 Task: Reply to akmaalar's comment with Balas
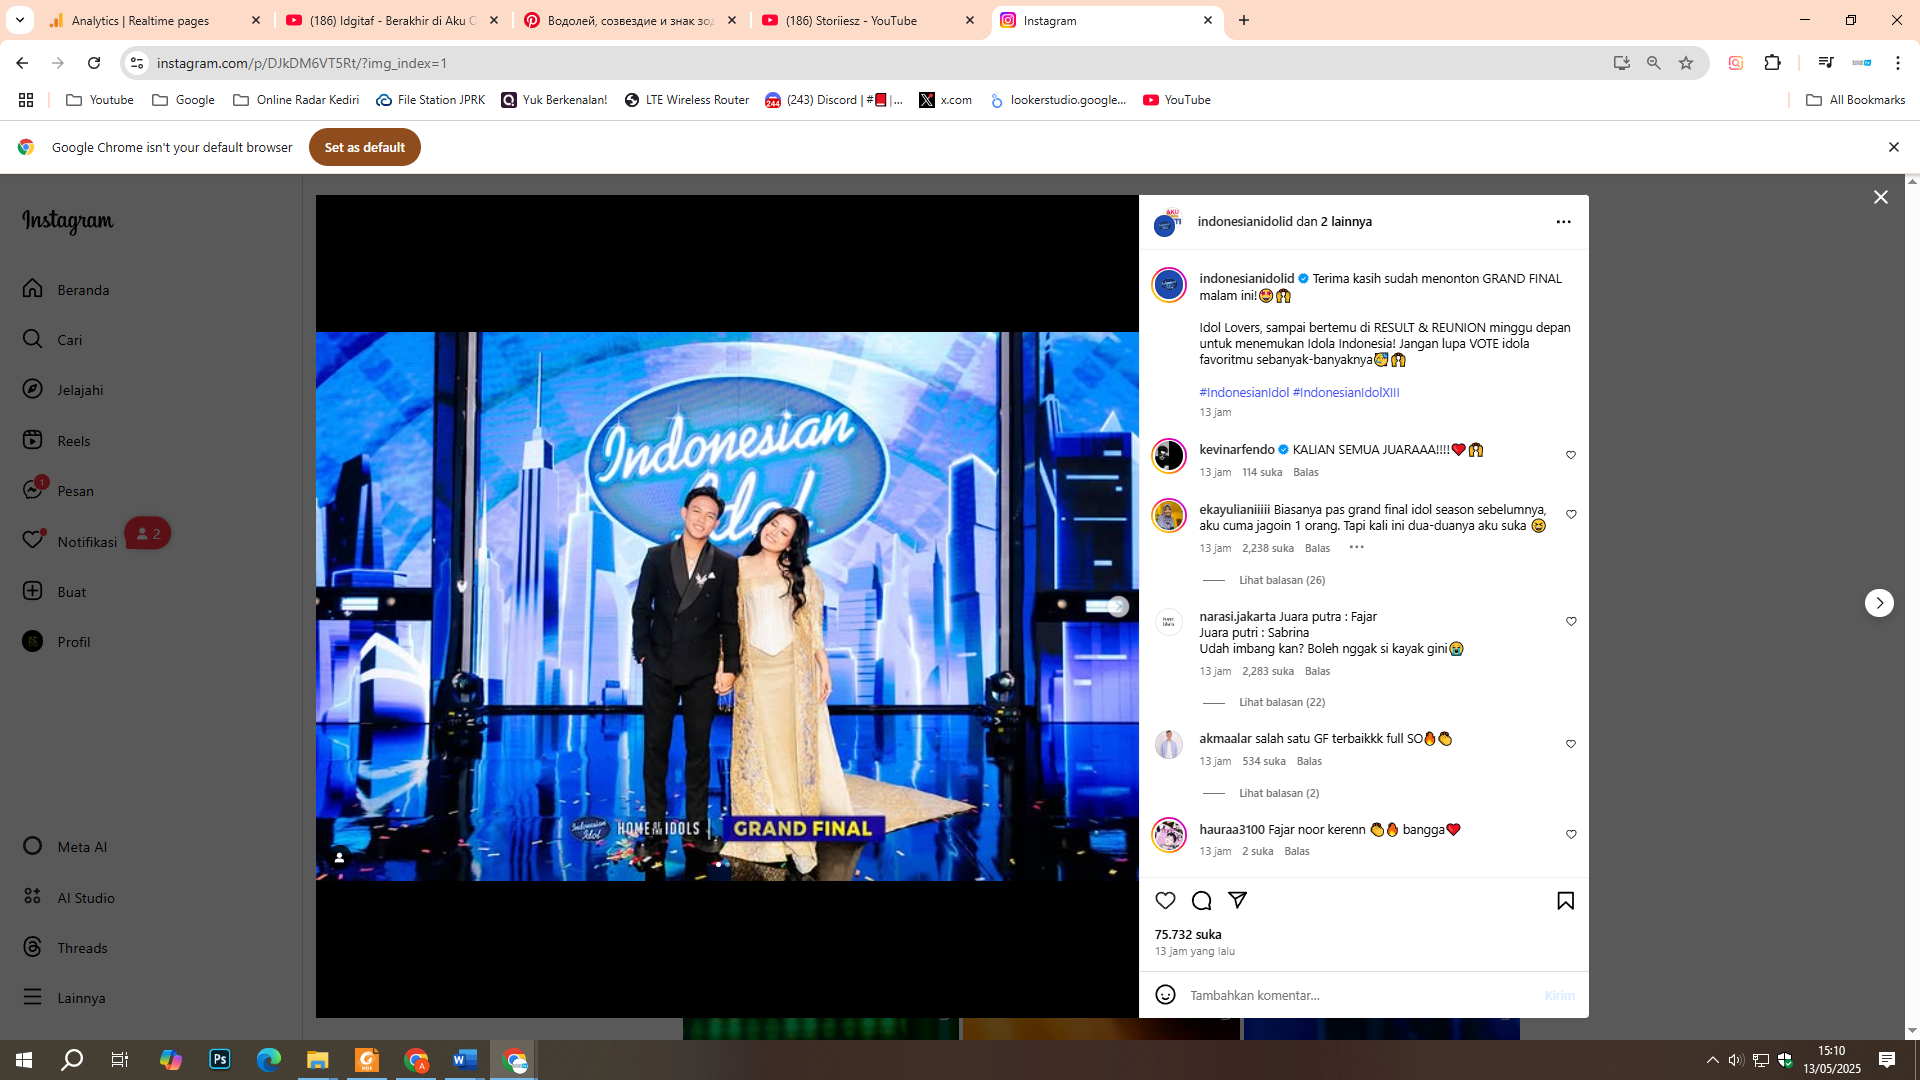(1308, 761)
